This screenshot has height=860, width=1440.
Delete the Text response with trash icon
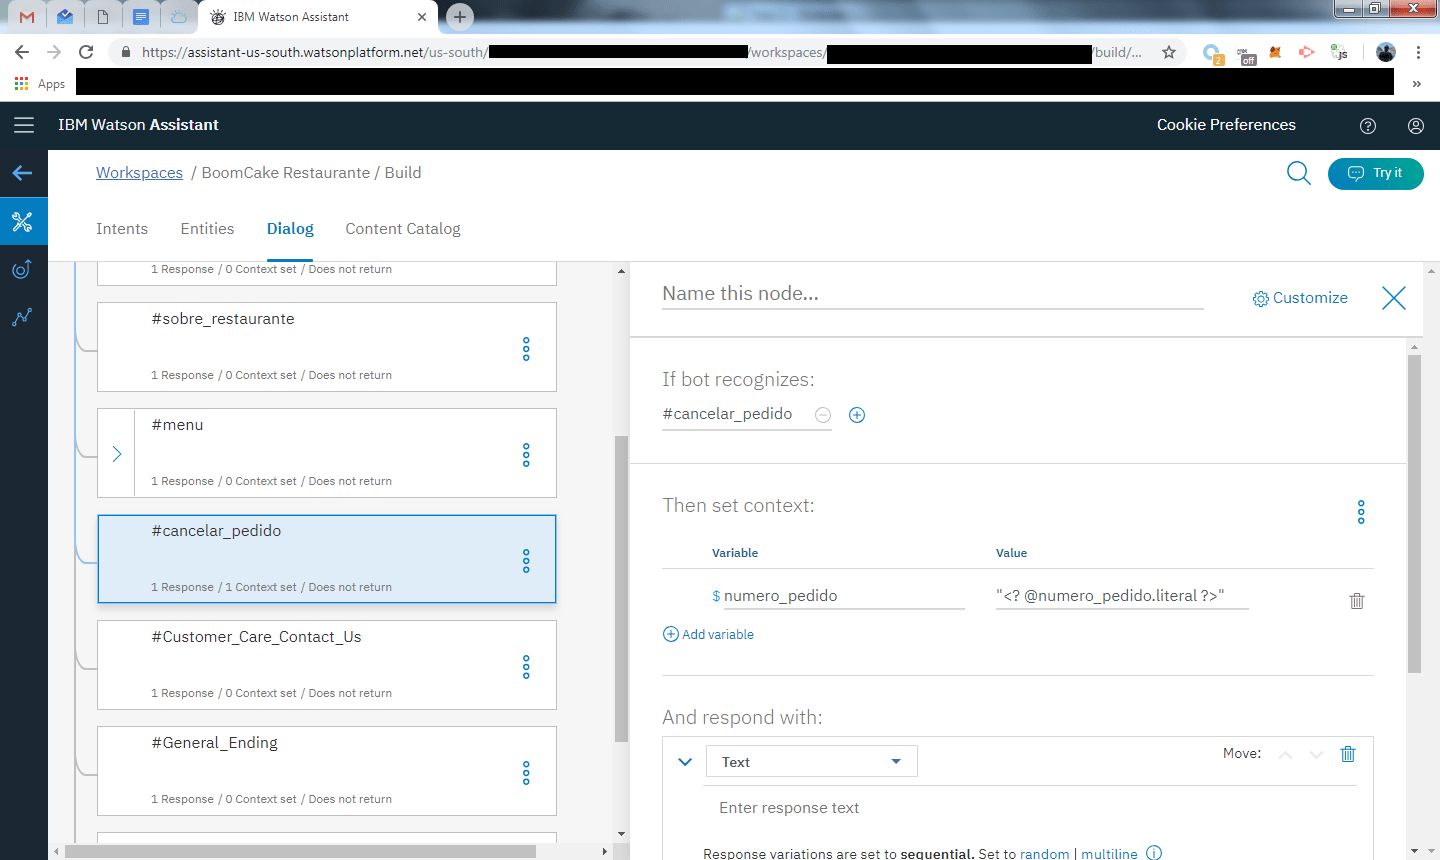point(1348,754)
